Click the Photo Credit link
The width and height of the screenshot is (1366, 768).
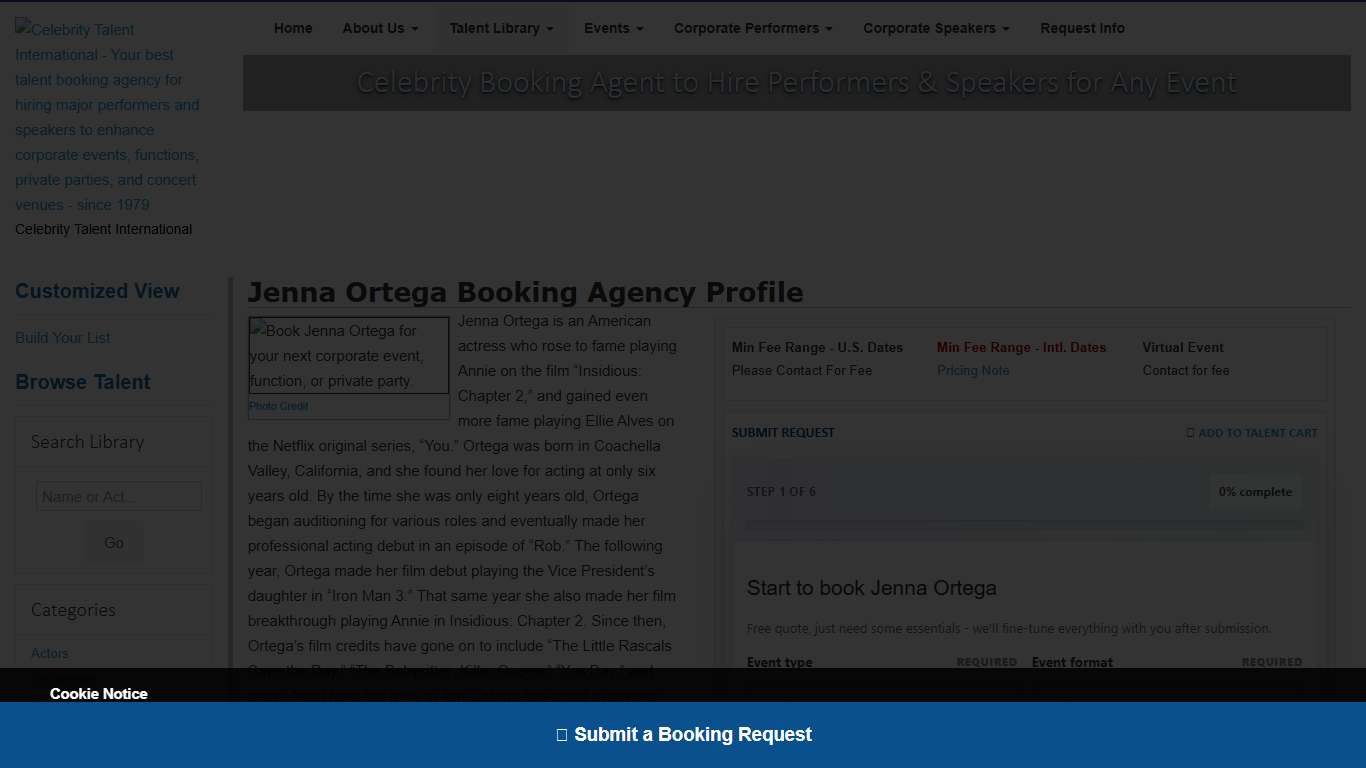(278, 406)
